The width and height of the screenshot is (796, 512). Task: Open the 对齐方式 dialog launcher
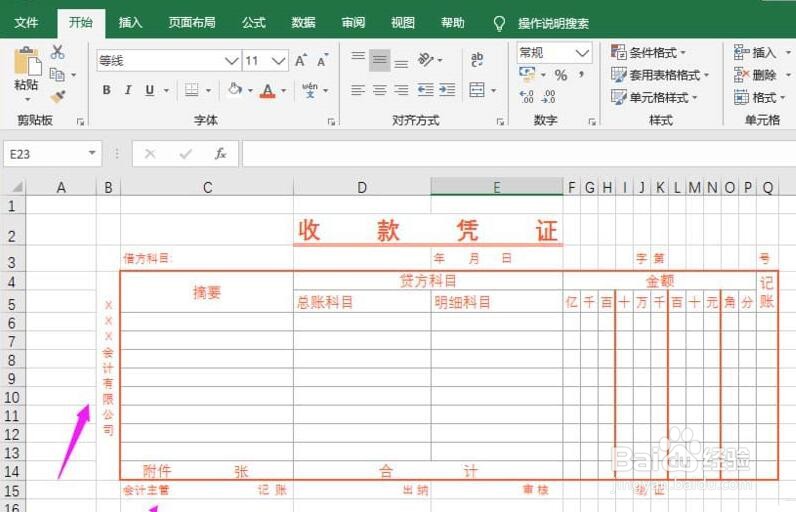(x=500, y=122)
